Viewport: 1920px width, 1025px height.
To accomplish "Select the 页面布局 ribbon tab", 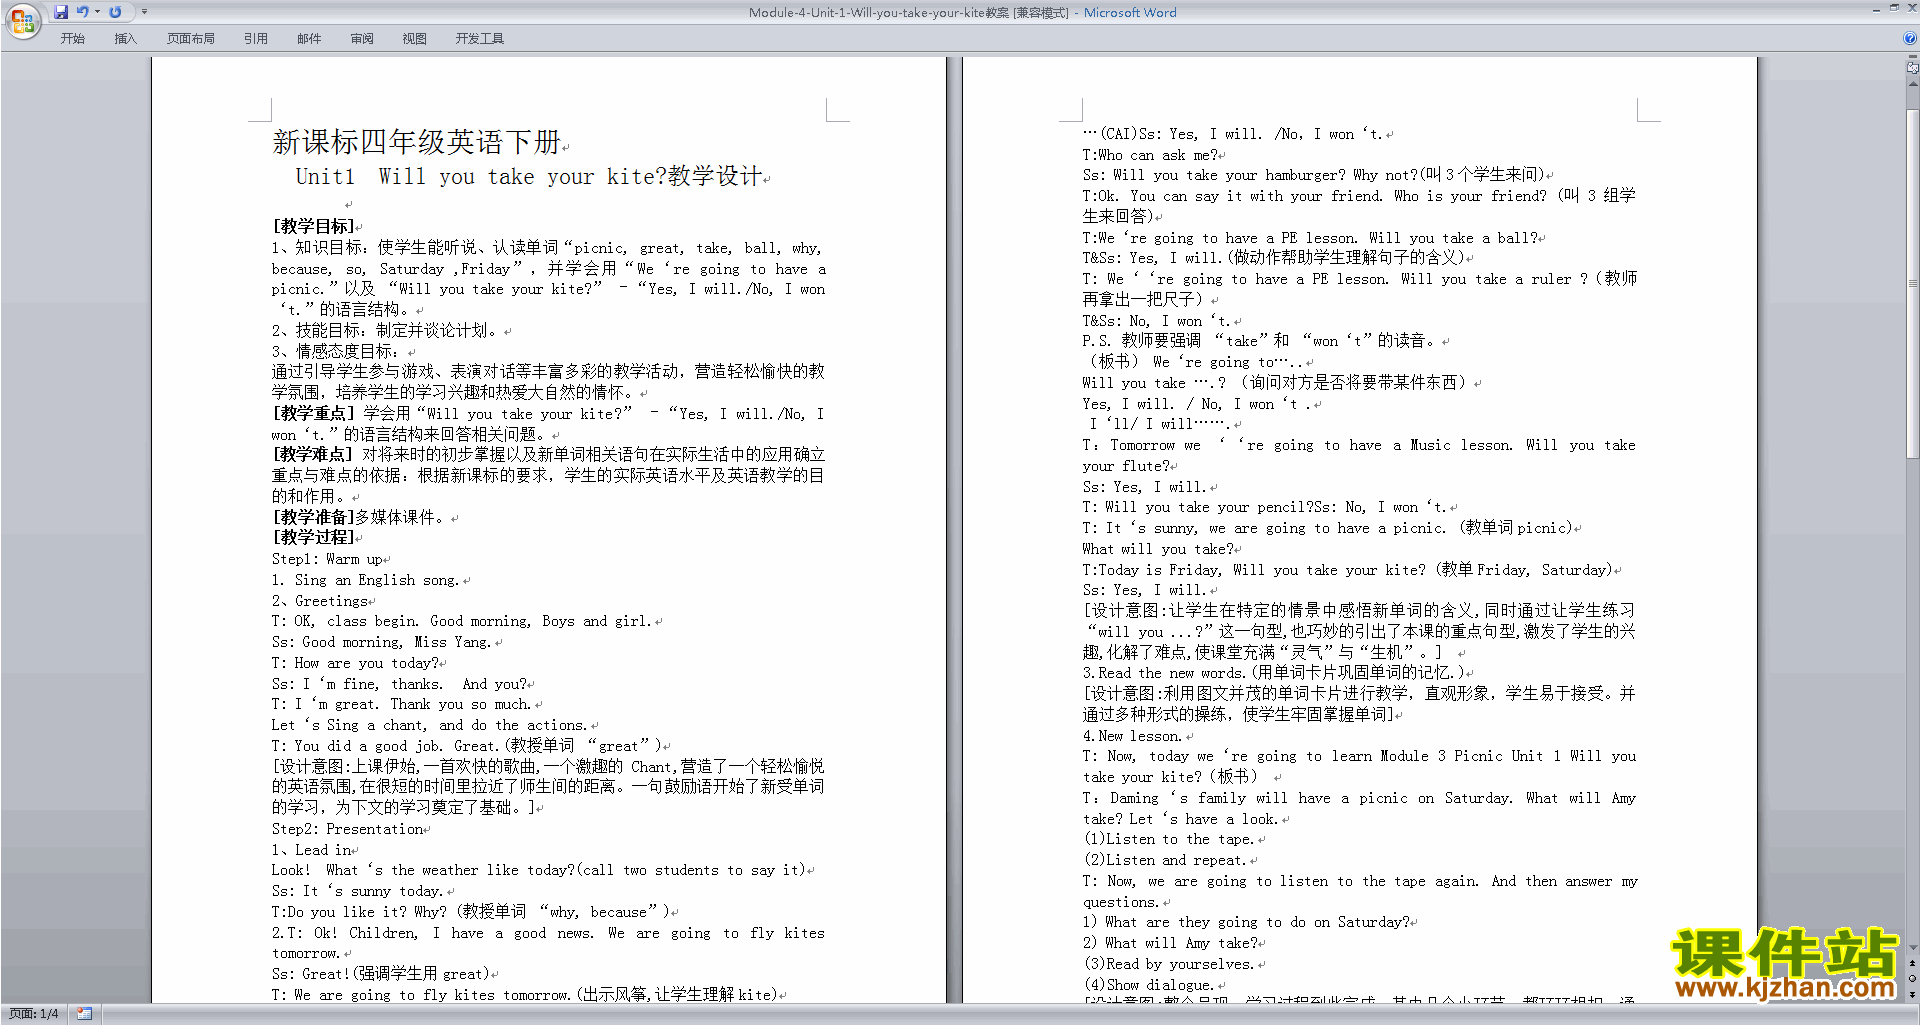I will pyautogui.click(x=190, y=39).
